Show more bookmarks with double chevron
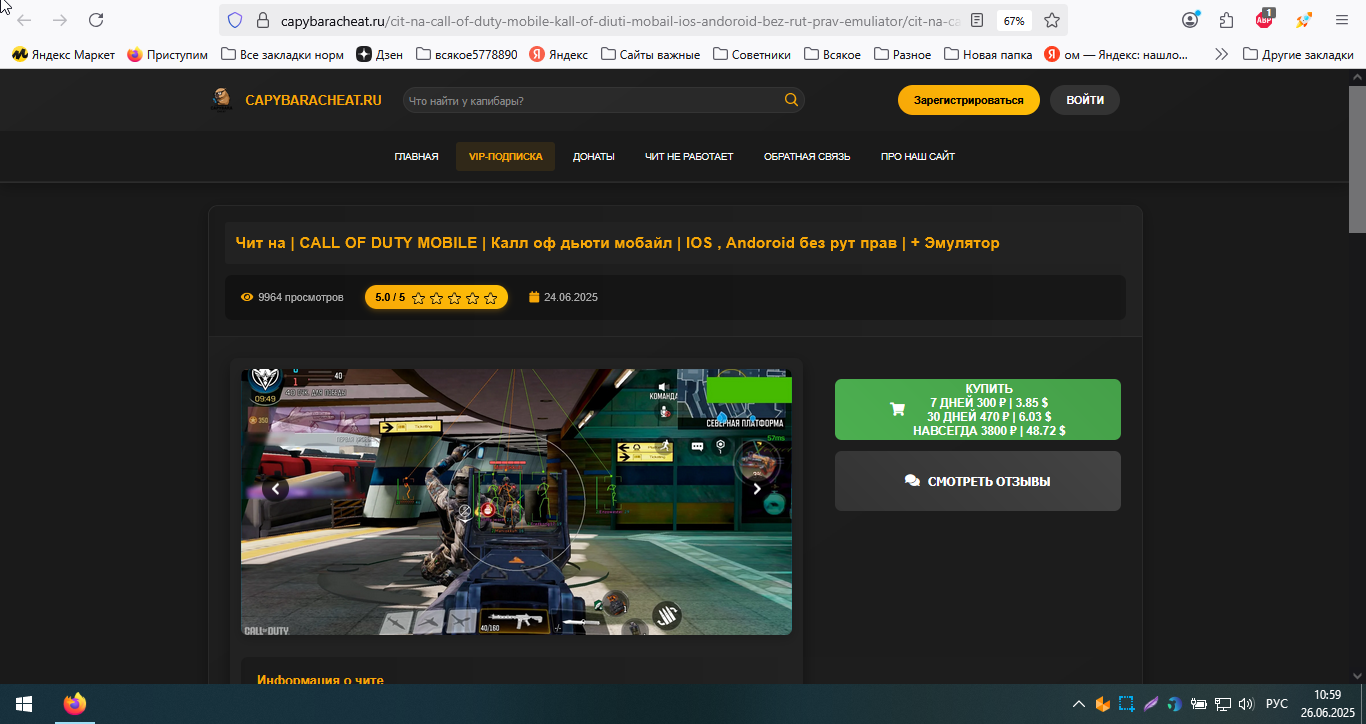Image resolution: width=1366 pixels, height=724 pixels. [x=1221, y=55]
